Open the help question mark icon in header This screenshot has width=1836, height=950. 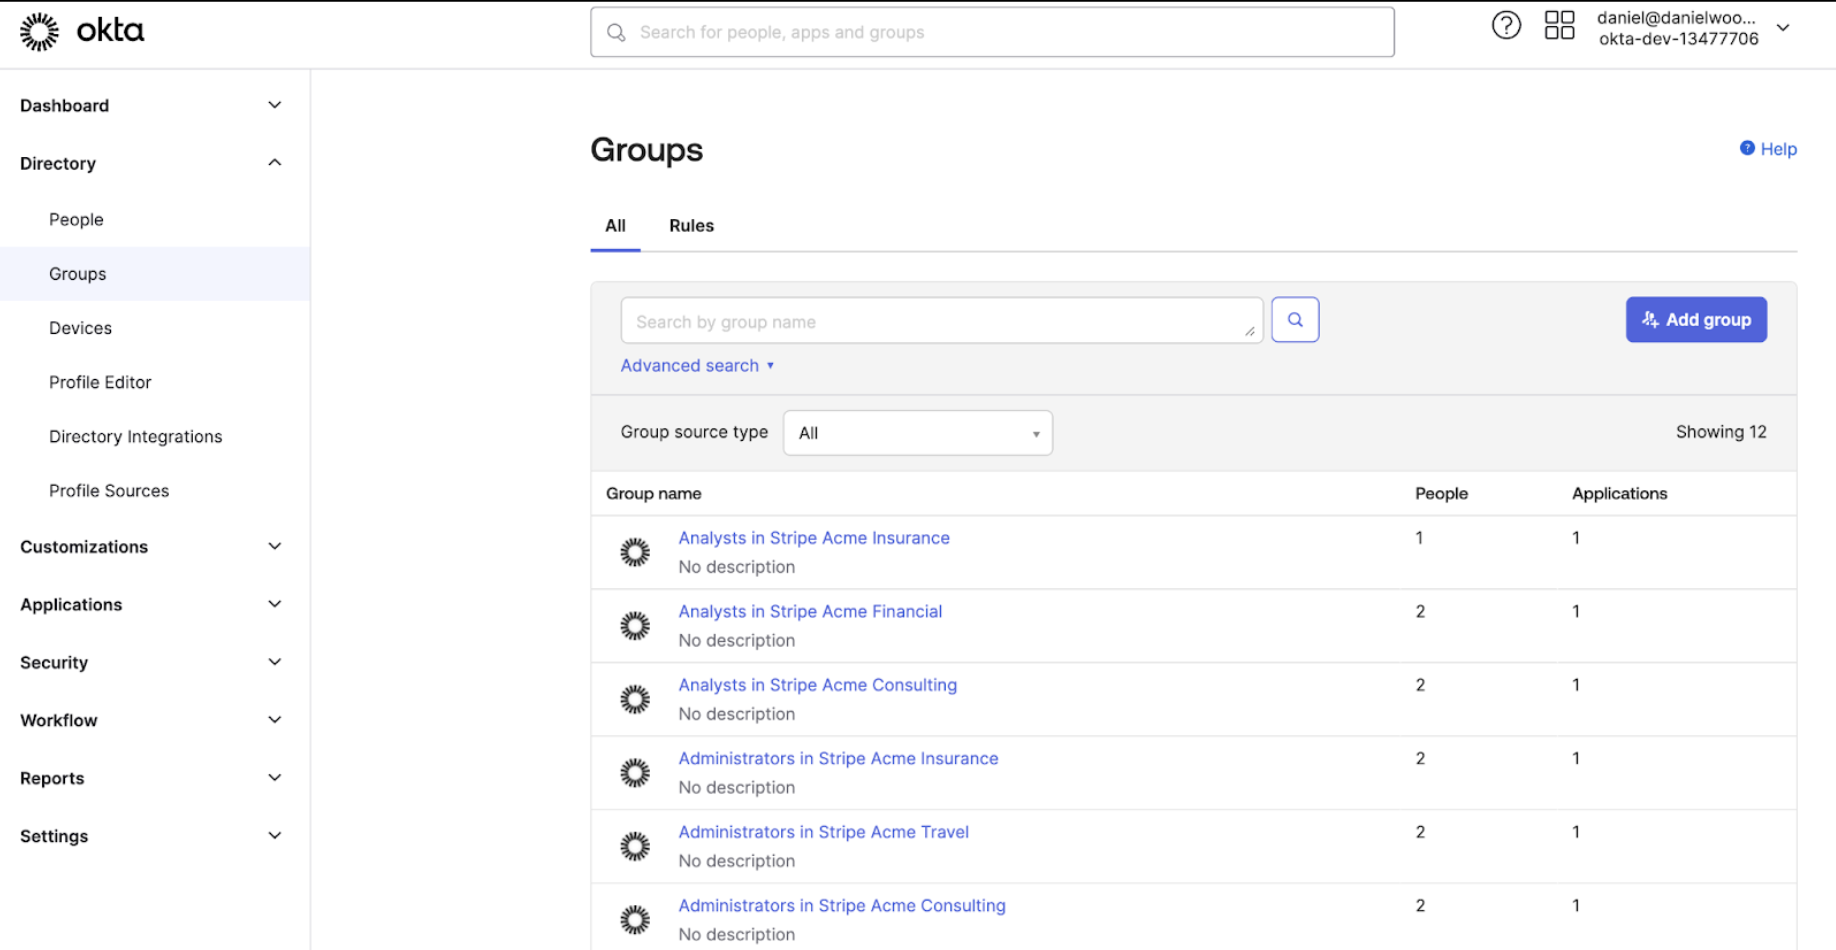tap(1506, 25)
